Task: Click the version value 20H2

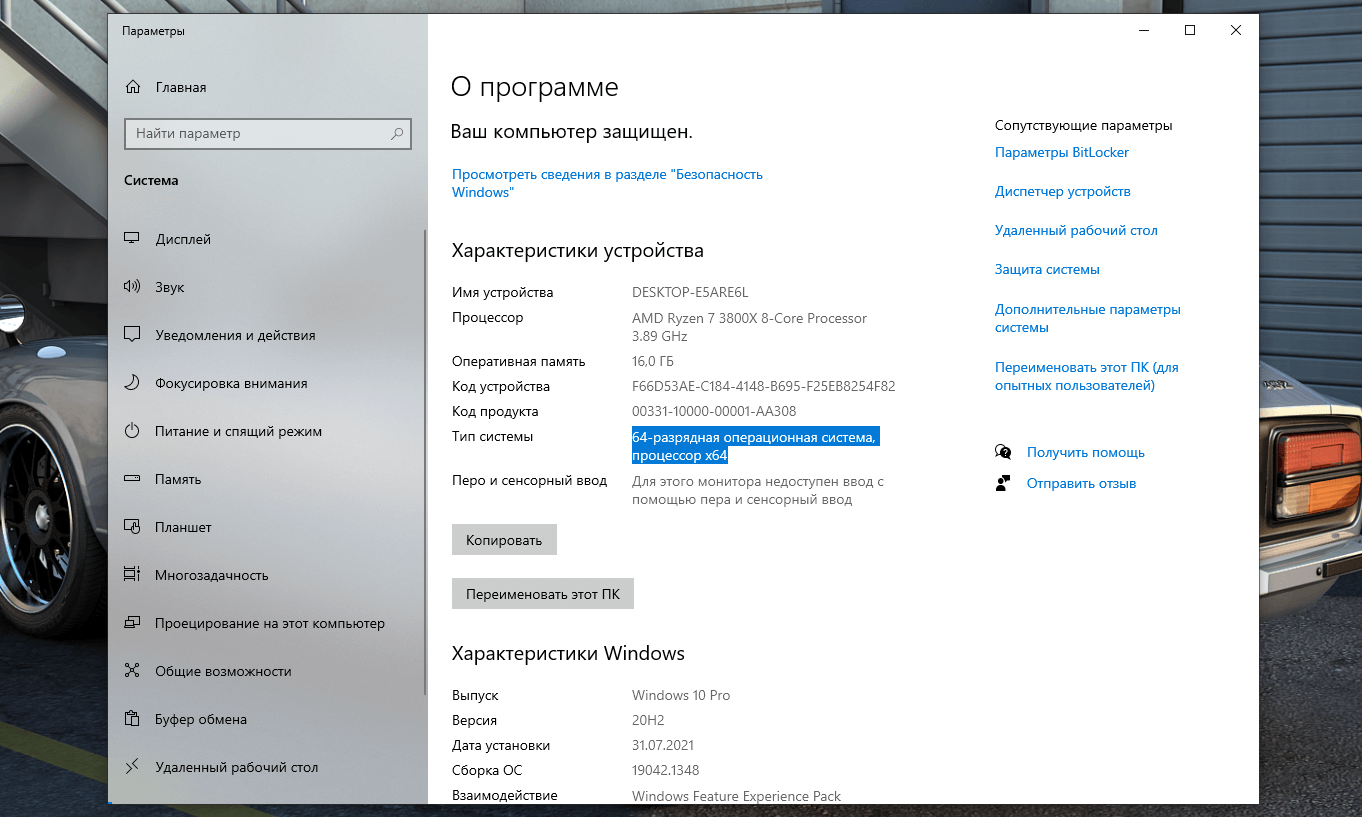Action: point(648,720)
